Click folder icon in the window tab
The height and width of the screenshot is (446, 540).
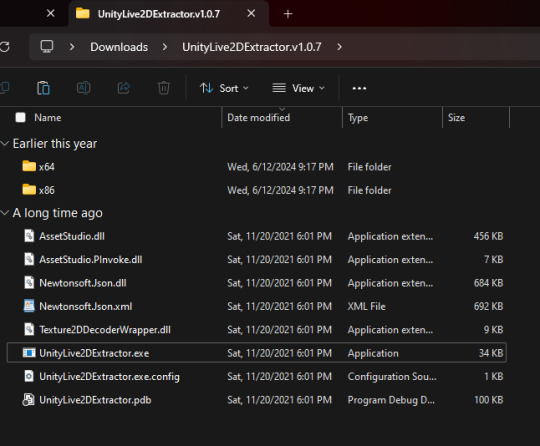(x=83, y=13)
